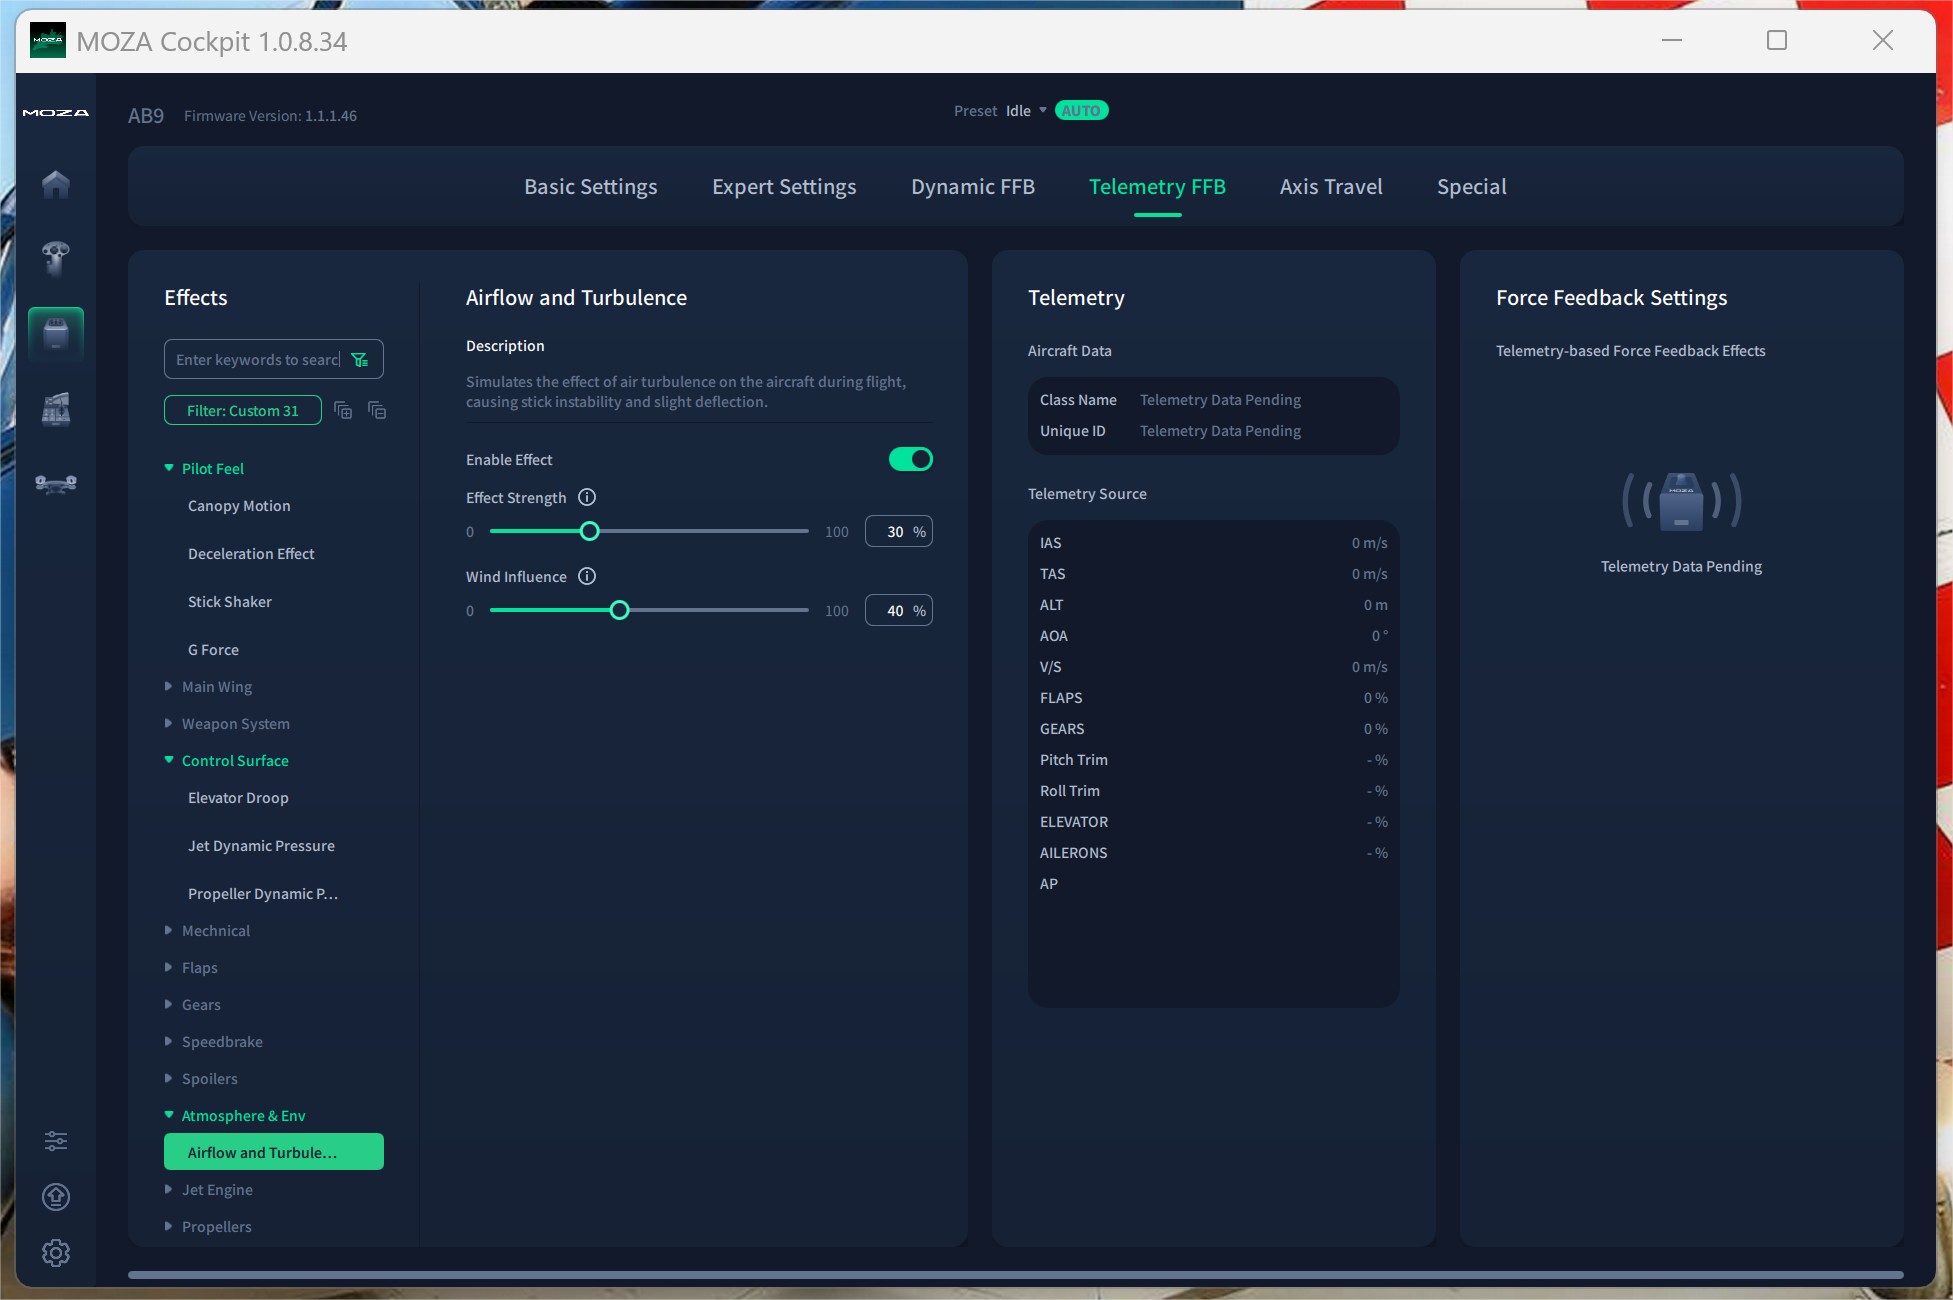
Task: Open the Preset Idle dropdown
Action: 1026,111
